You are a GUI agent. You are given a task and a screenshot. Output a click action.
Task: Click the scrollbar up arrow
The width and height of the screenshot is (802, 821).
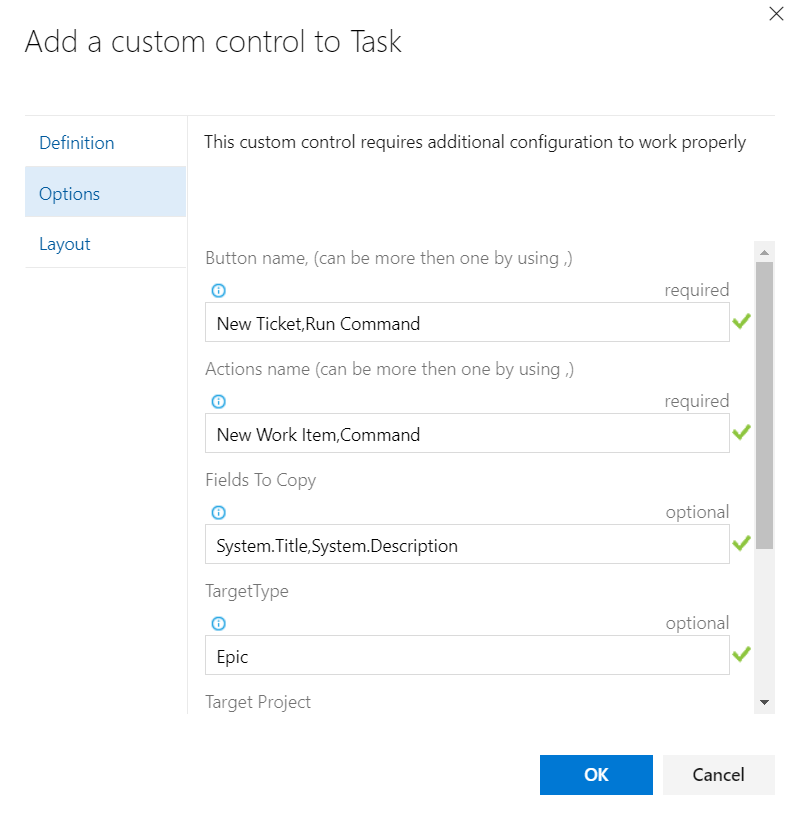point(765,252)
